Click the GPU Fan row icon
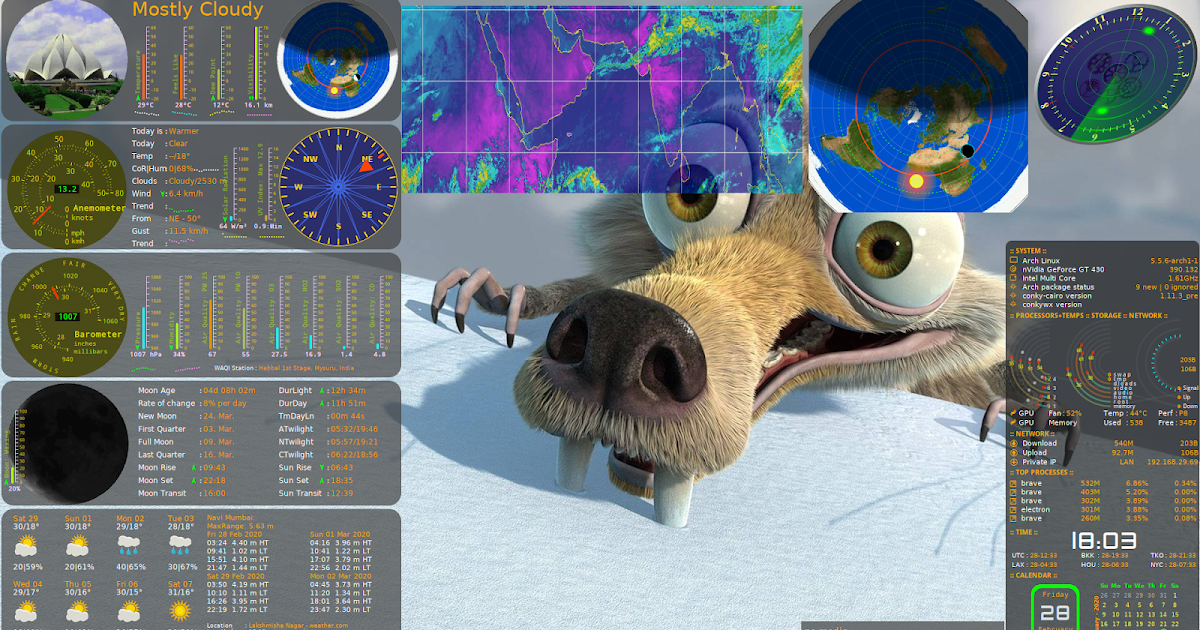 click(x=1014, y=413)
